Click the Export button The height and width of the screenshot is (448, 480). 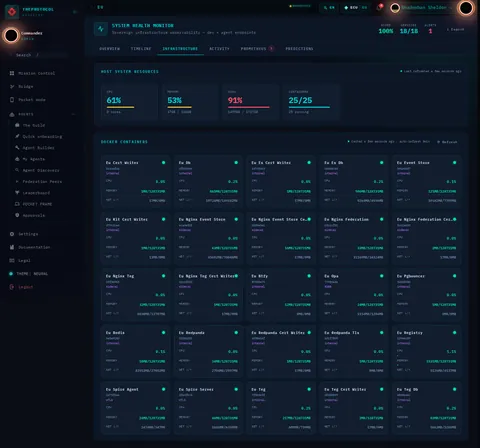455,29
